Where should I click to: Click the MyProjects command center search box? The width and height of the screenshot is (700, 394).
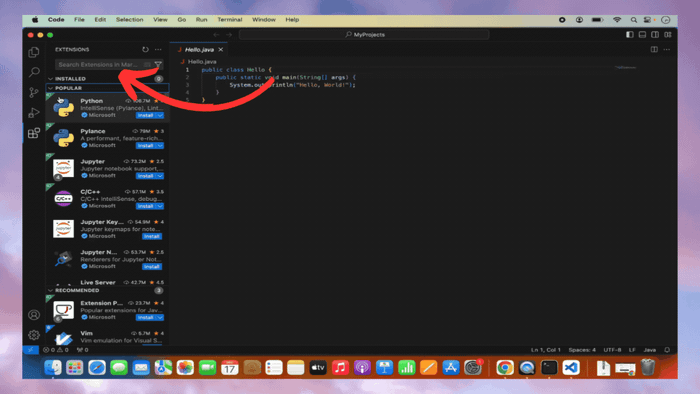(364, 35)
